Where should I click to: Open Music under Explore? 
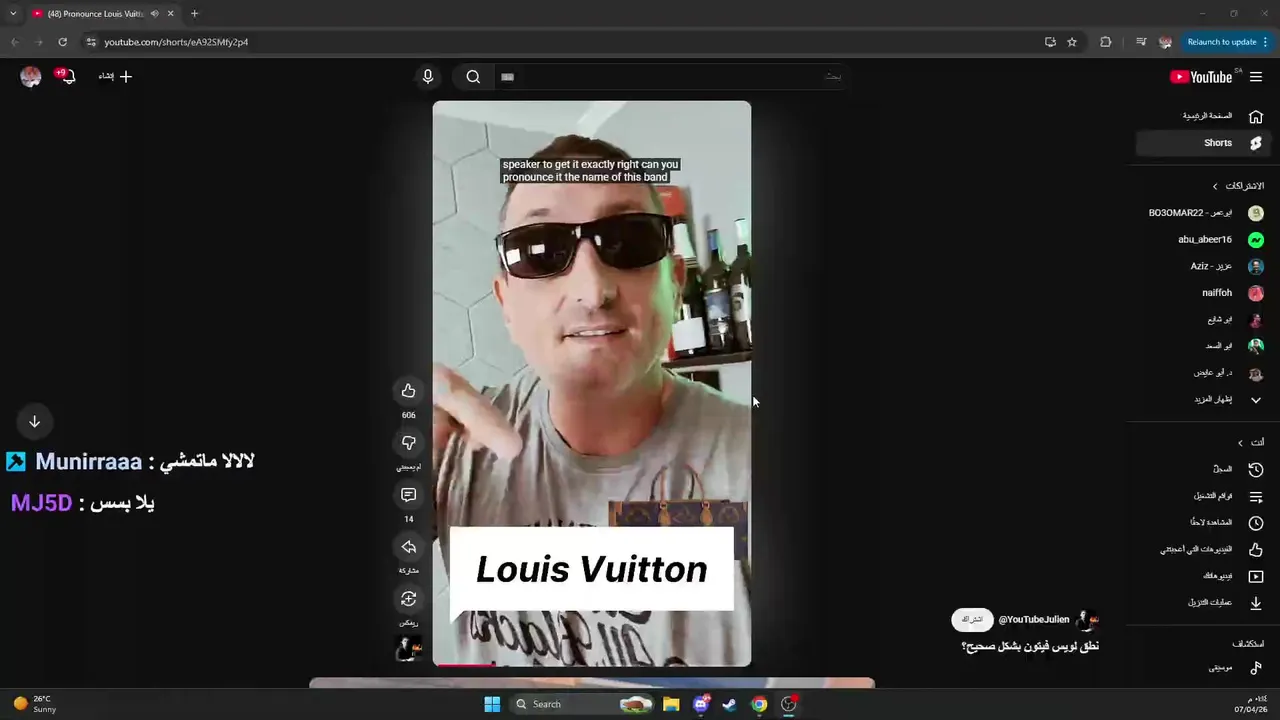1205,668
